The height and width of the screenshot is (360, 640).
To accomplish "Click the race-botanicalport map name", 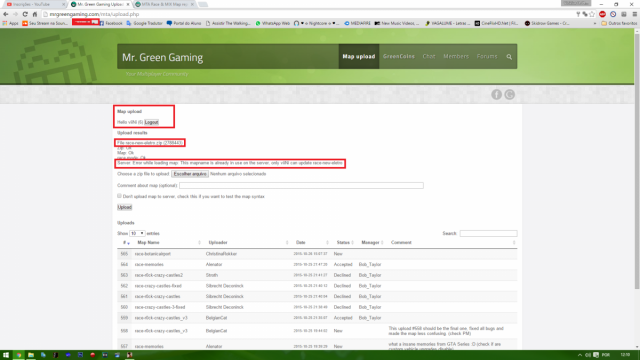I will [x=153, y=254].
